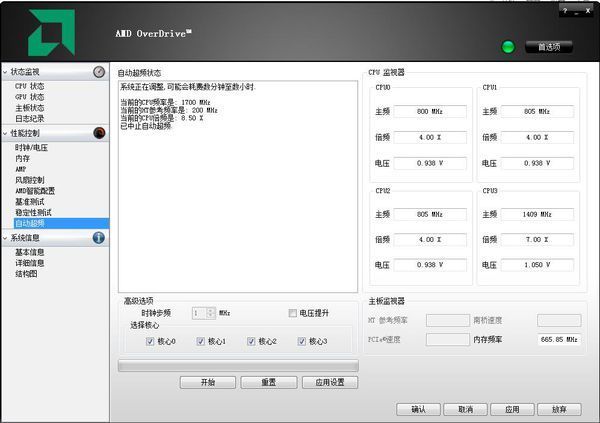Click the CPU3 主频 field showing 1409 MHz
Screen dimensions: 600x423
537,214
